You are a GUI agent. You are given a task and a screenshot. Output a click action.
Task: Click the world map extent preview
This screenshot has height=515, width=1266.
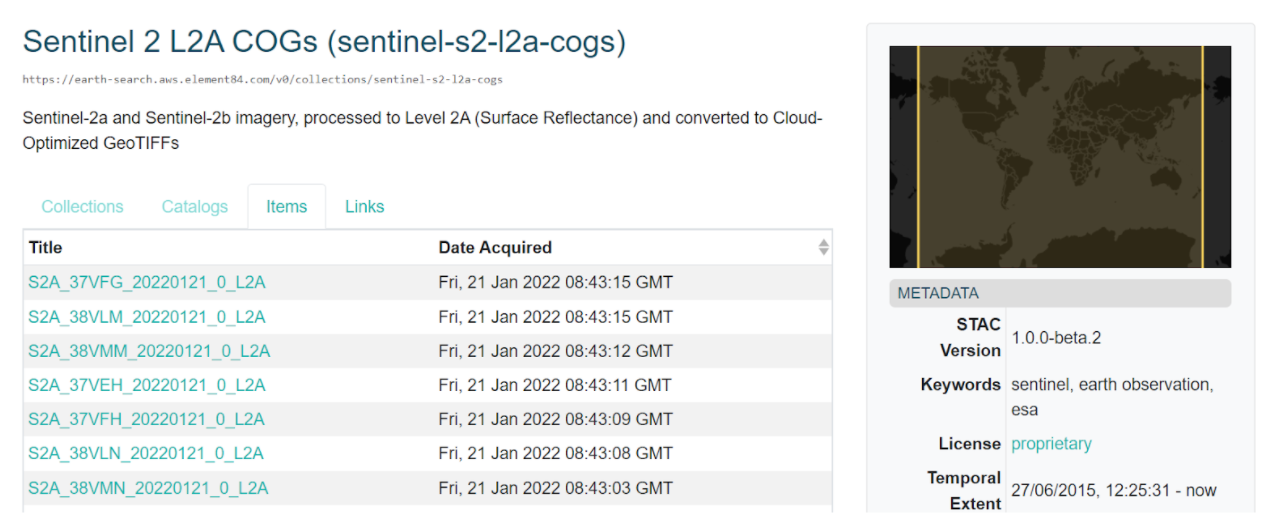[1060, 157]
